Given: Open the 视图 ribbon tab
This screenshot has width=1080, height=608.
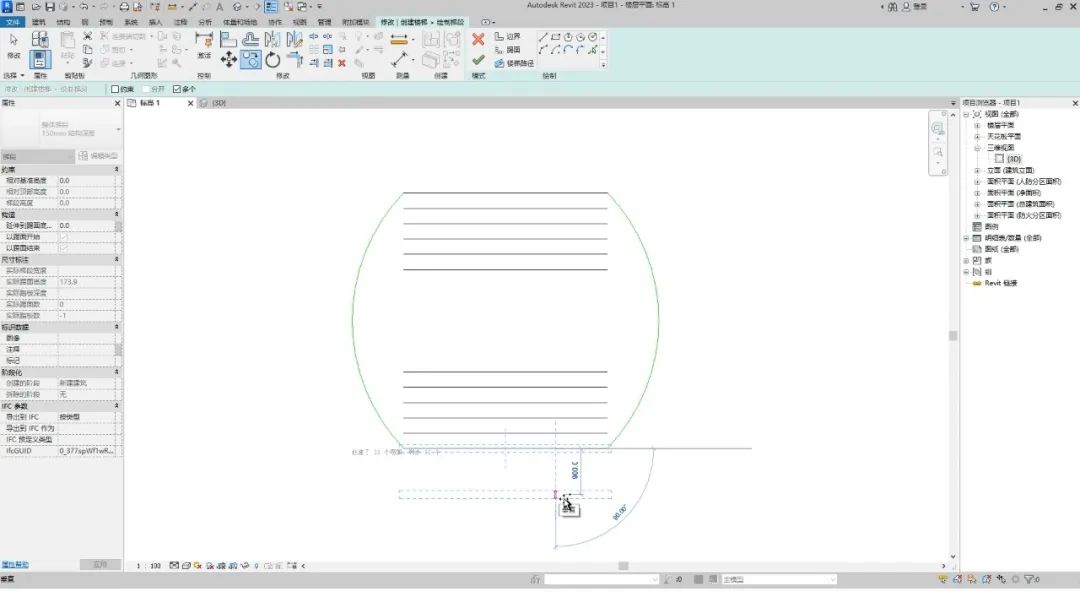Looking at the screenshot, I should tap(300, 22).
